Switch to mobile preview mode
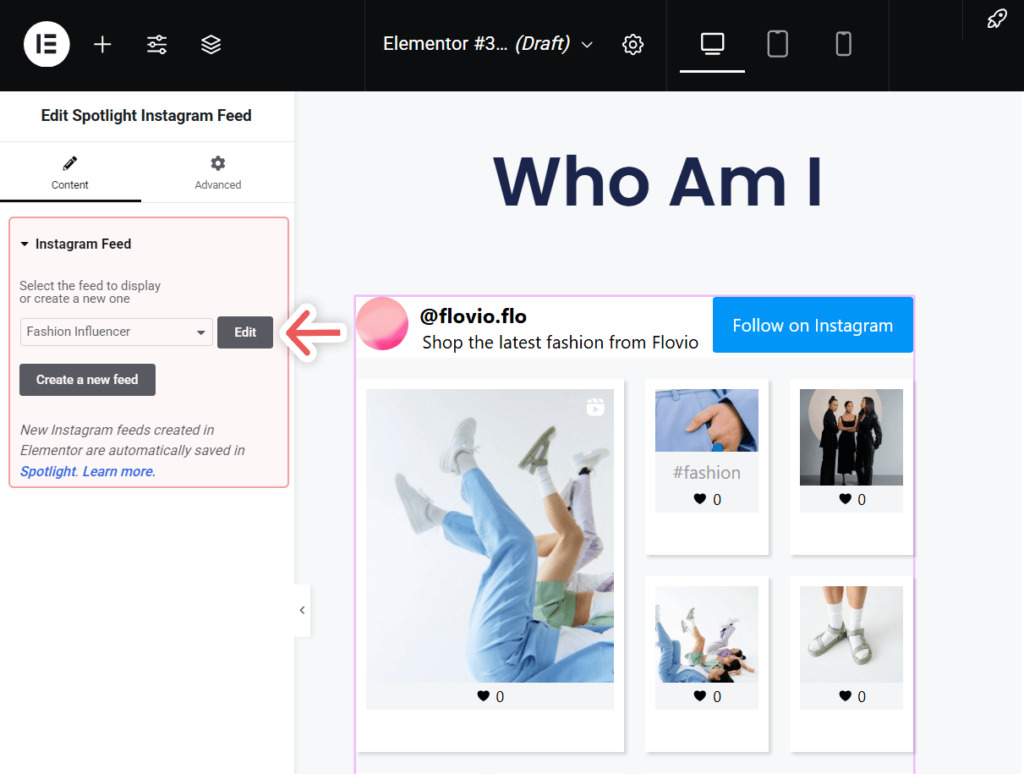 (x=843, y=44)
